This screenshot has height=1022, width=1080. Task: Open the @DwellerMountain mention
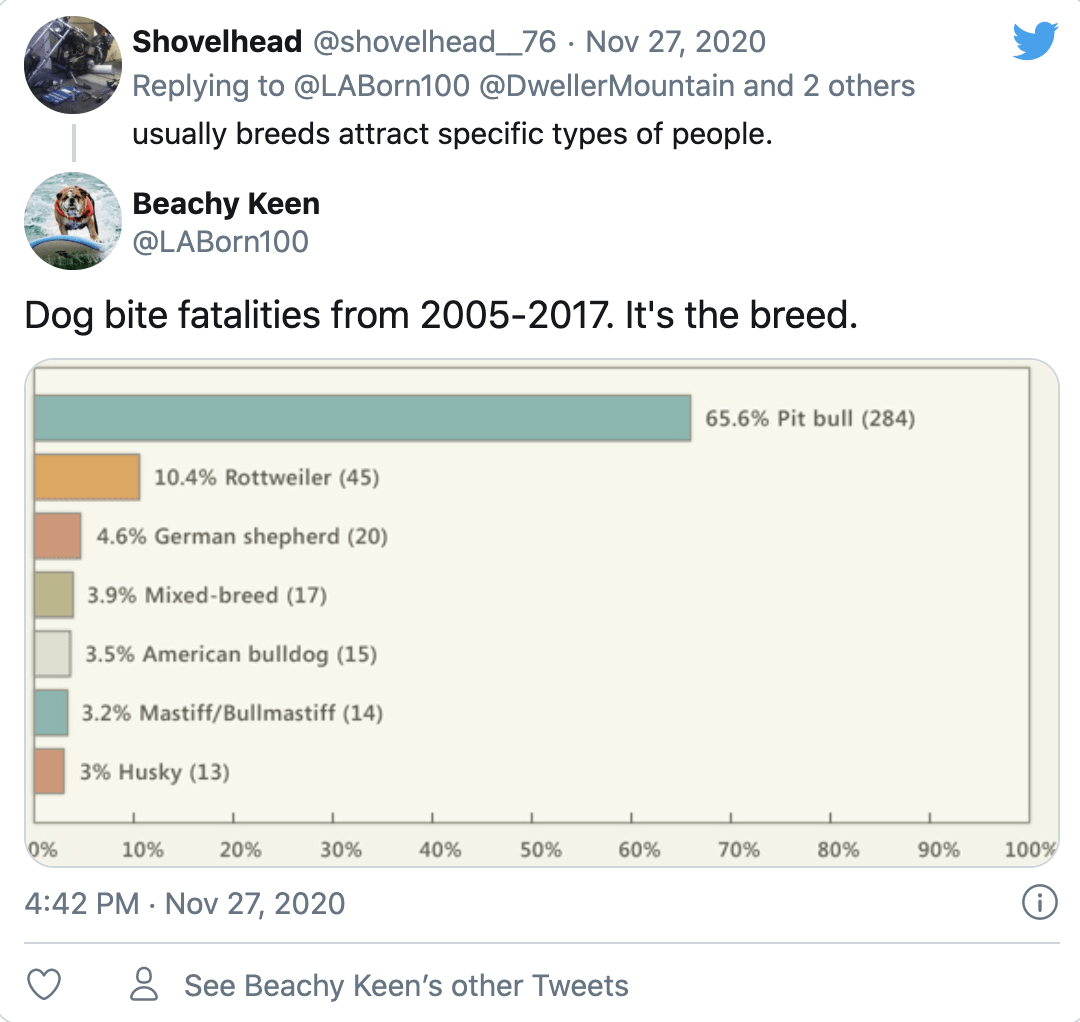(607, 86)
